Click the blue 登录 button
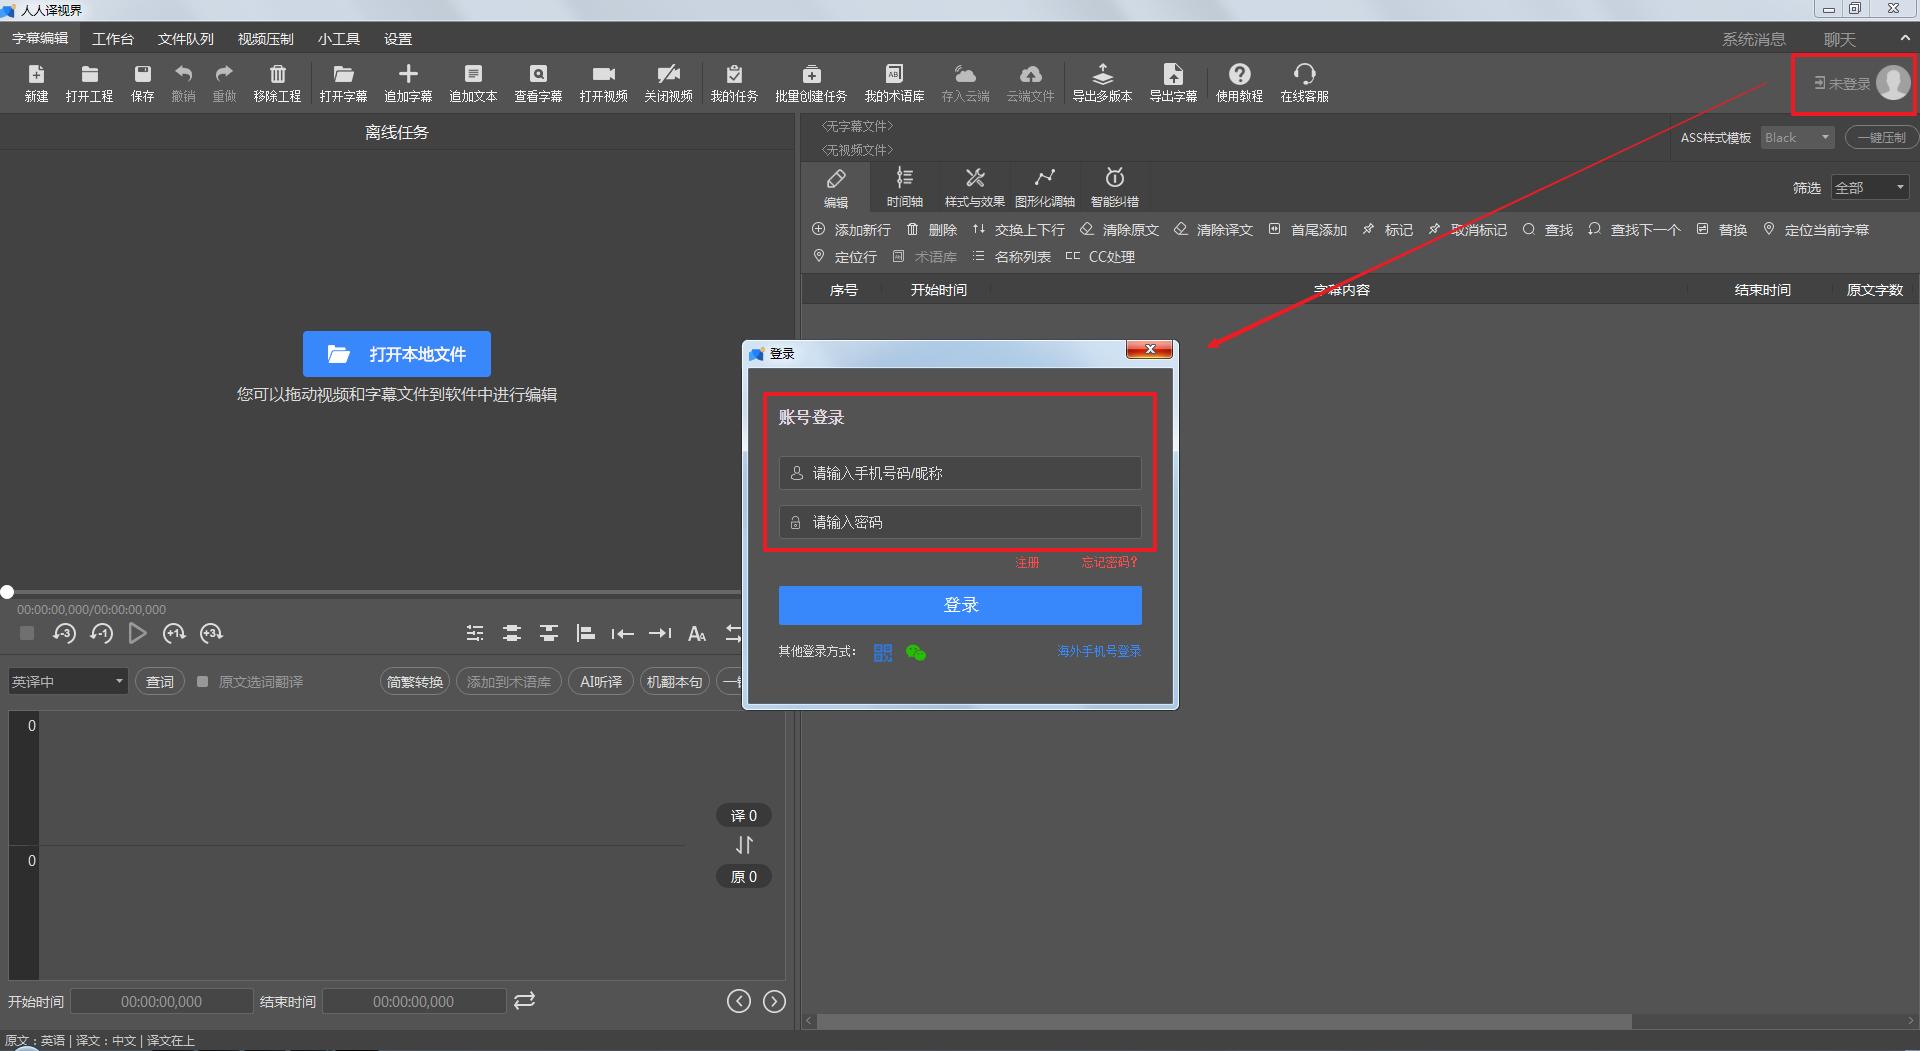 pyautogui.click(x=960, y=605)
